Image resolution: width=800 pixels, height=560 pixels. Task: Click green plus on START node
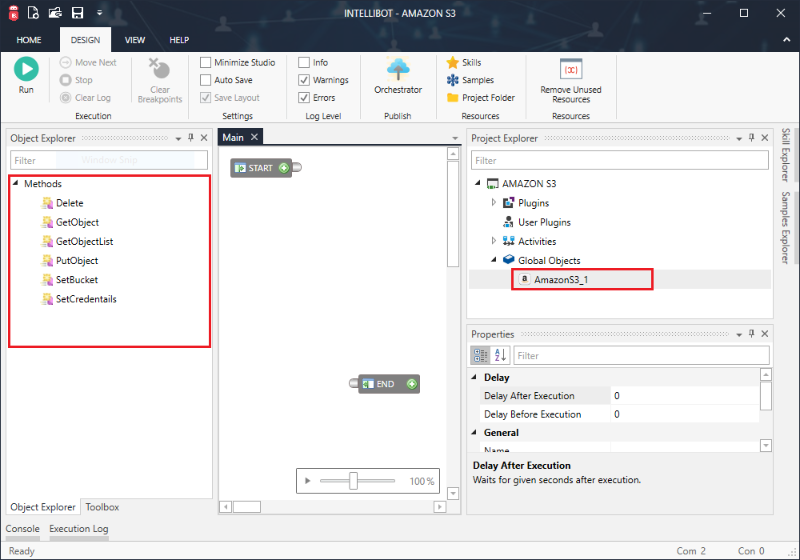click(x=284, y=168)
